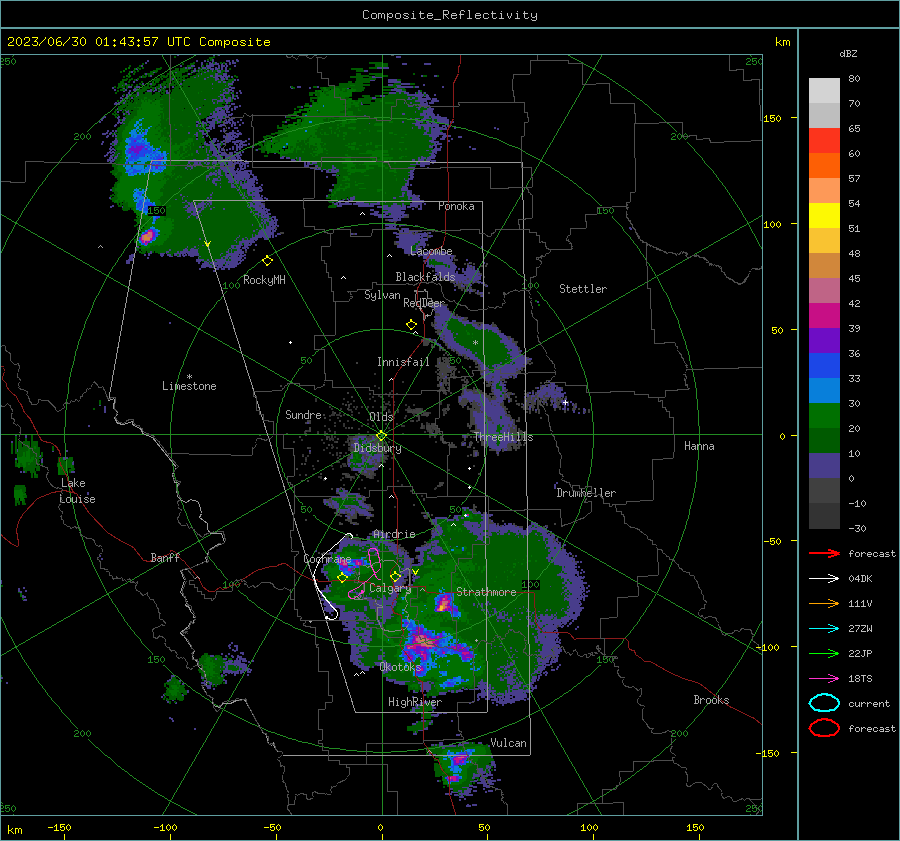Click the dBZ legend heading
This screenshot has width=900, height=841.
point(848,53)
